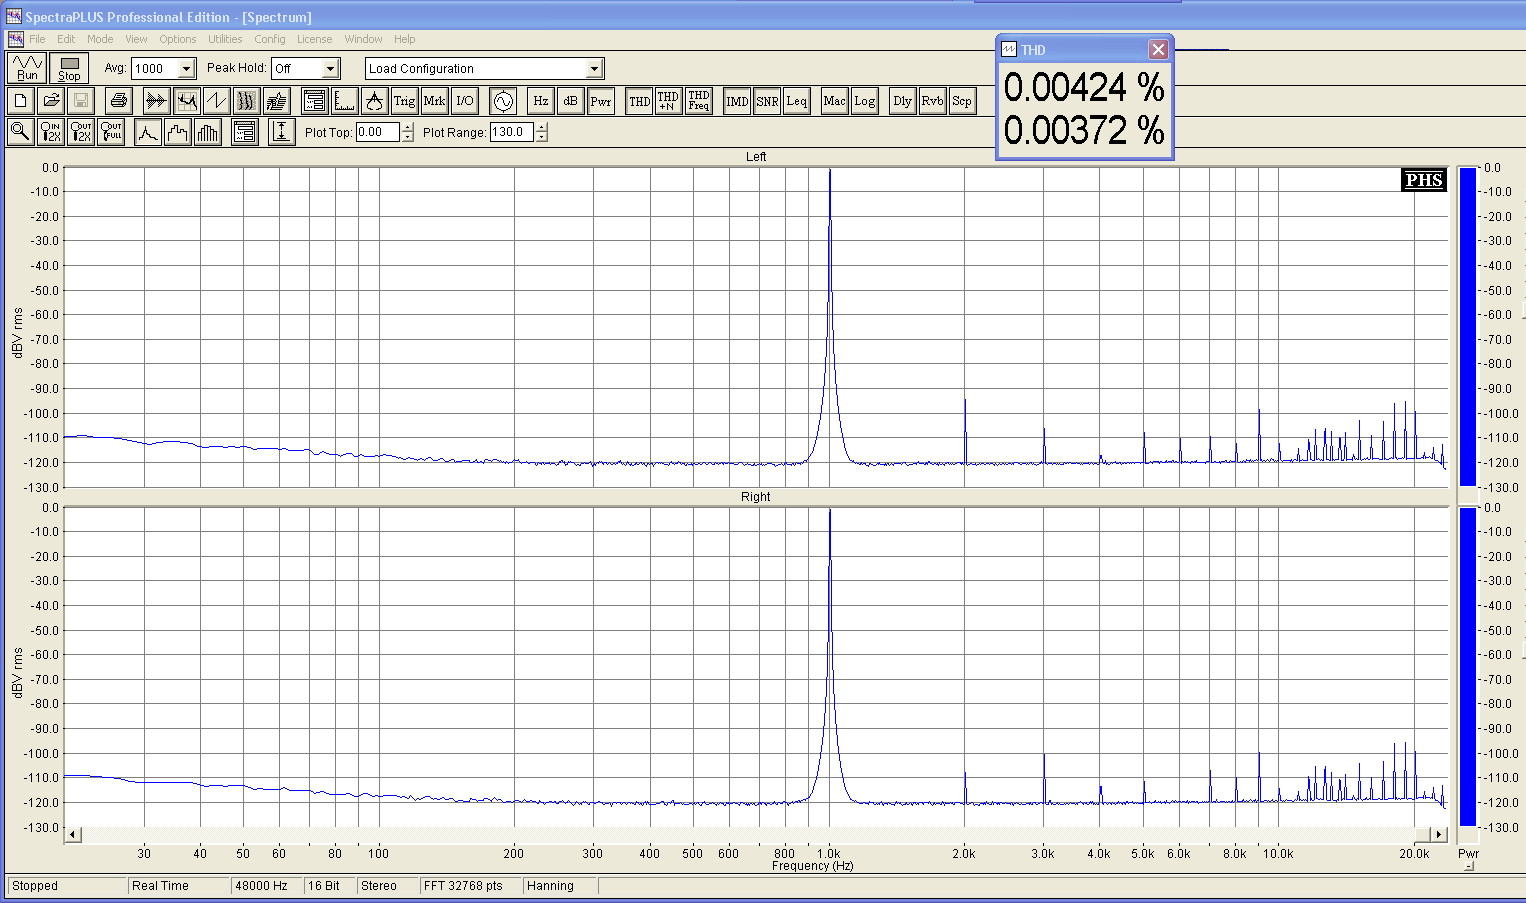1526x903 pixels.
Task: Select the bar graph plot style icon
Action: (208, 132)
